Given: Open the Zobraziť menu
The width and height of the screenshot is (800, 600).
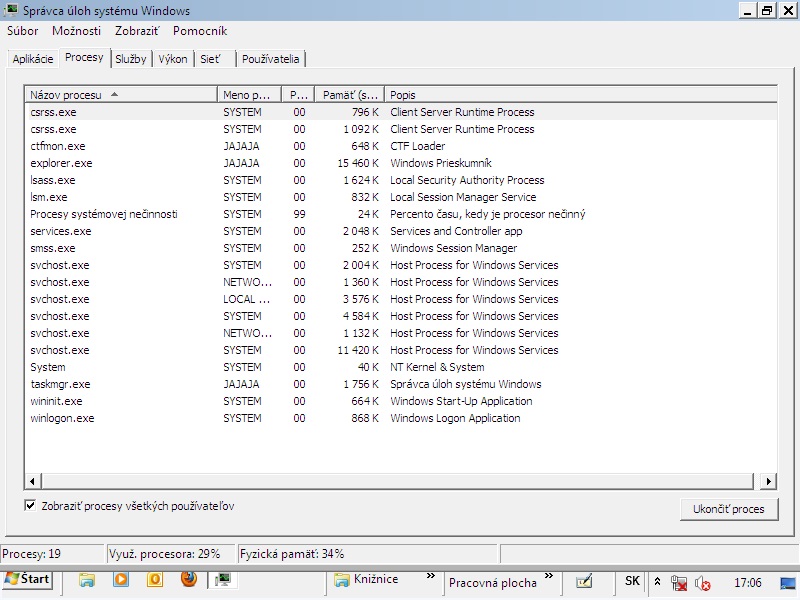Looking at the screenshot, I should point(137,31).
